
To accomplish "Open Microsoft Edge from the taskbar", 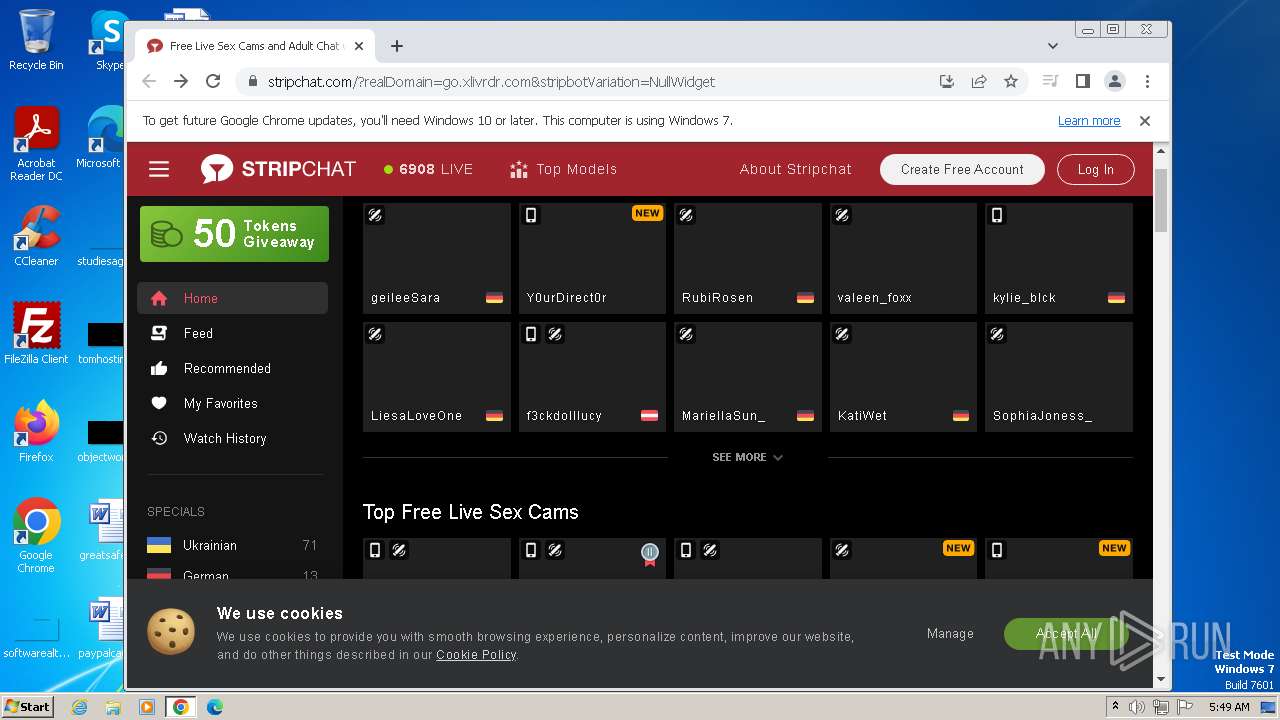I will coord(215,707).
